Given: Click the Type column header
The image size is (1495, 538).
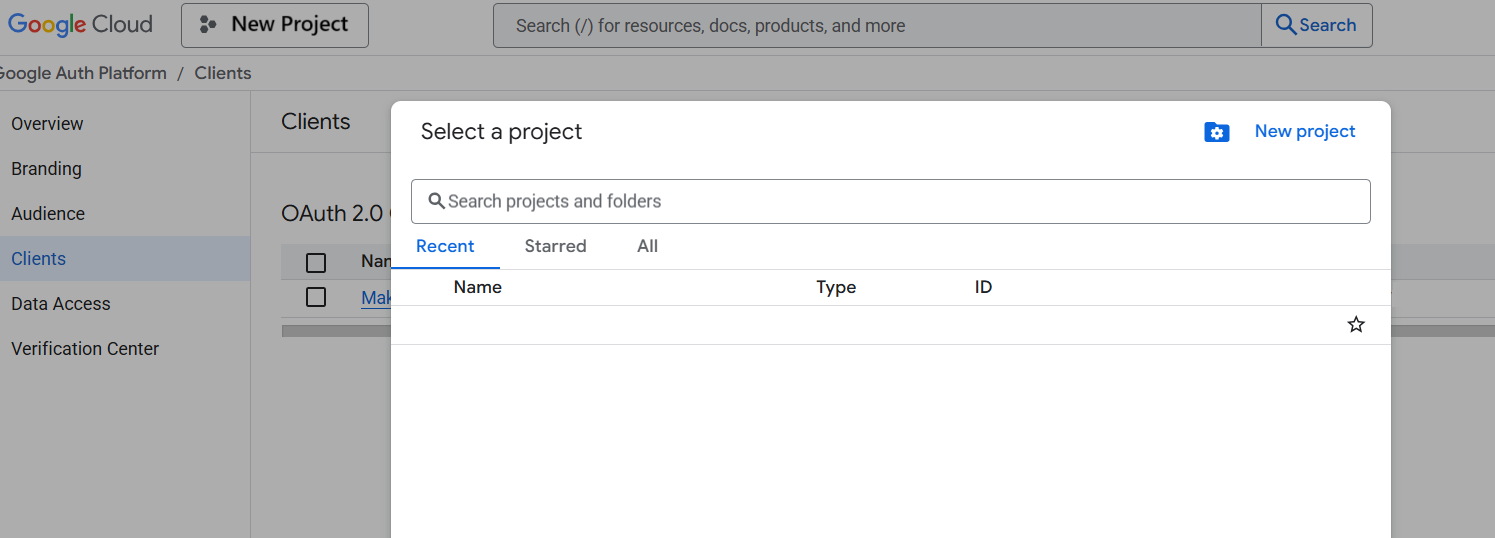Looking at the screenshot, I should (x=836, y=287).
